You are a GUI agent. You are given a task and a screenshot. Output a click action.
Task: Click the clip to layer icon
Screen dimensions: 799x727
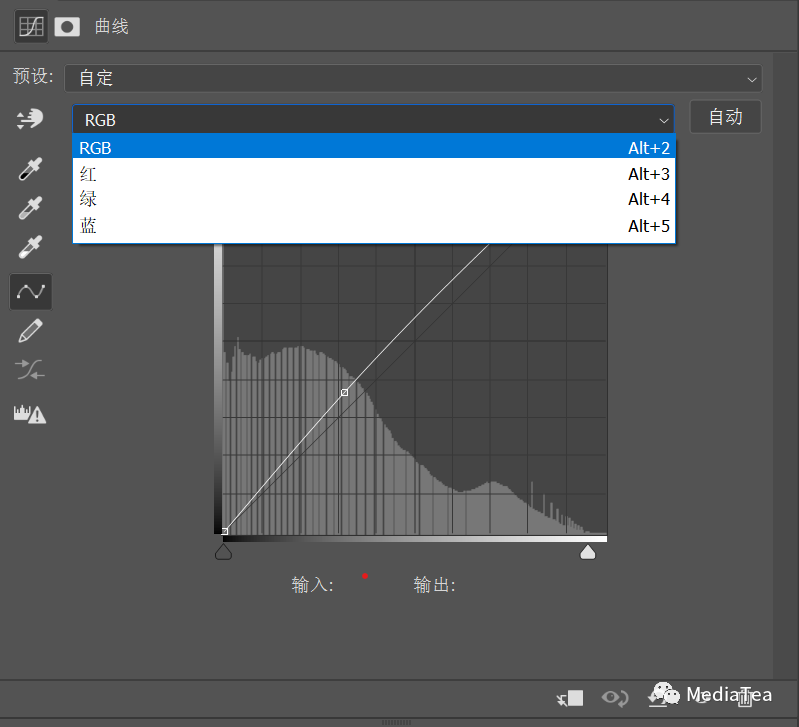coord(570,698)
